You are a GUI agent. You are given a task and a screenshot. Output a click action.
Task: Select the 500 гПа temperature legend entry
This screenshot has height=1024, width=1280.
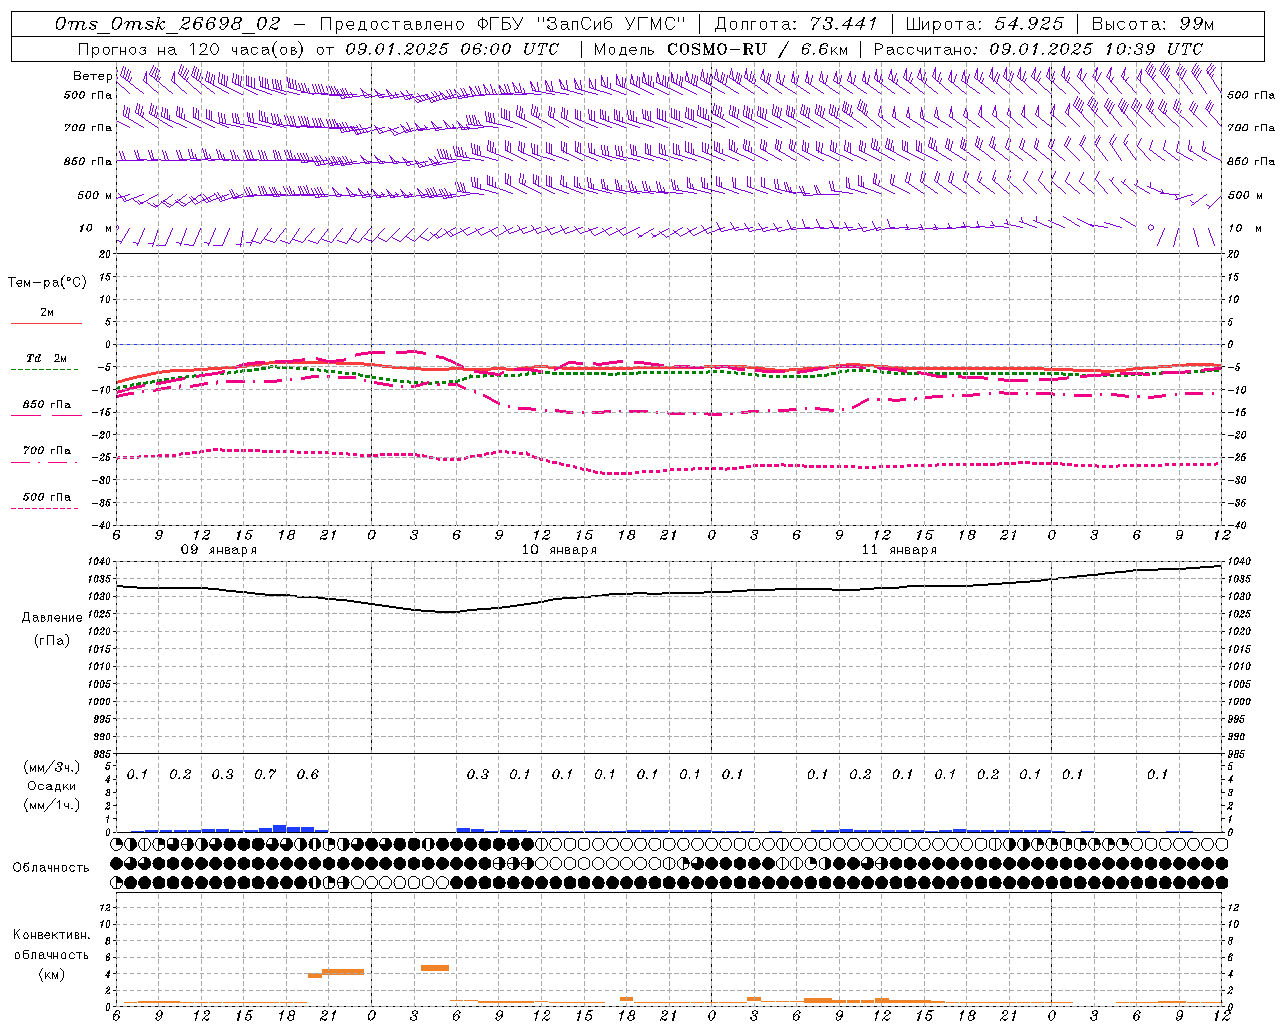[46, 497]
